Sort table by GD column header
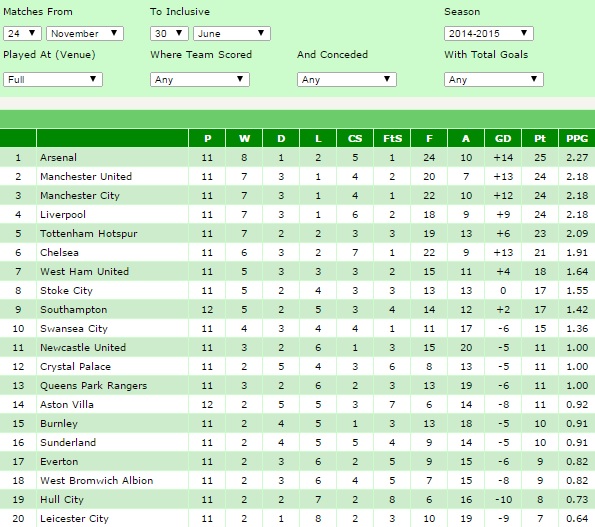 coord(503,138)
